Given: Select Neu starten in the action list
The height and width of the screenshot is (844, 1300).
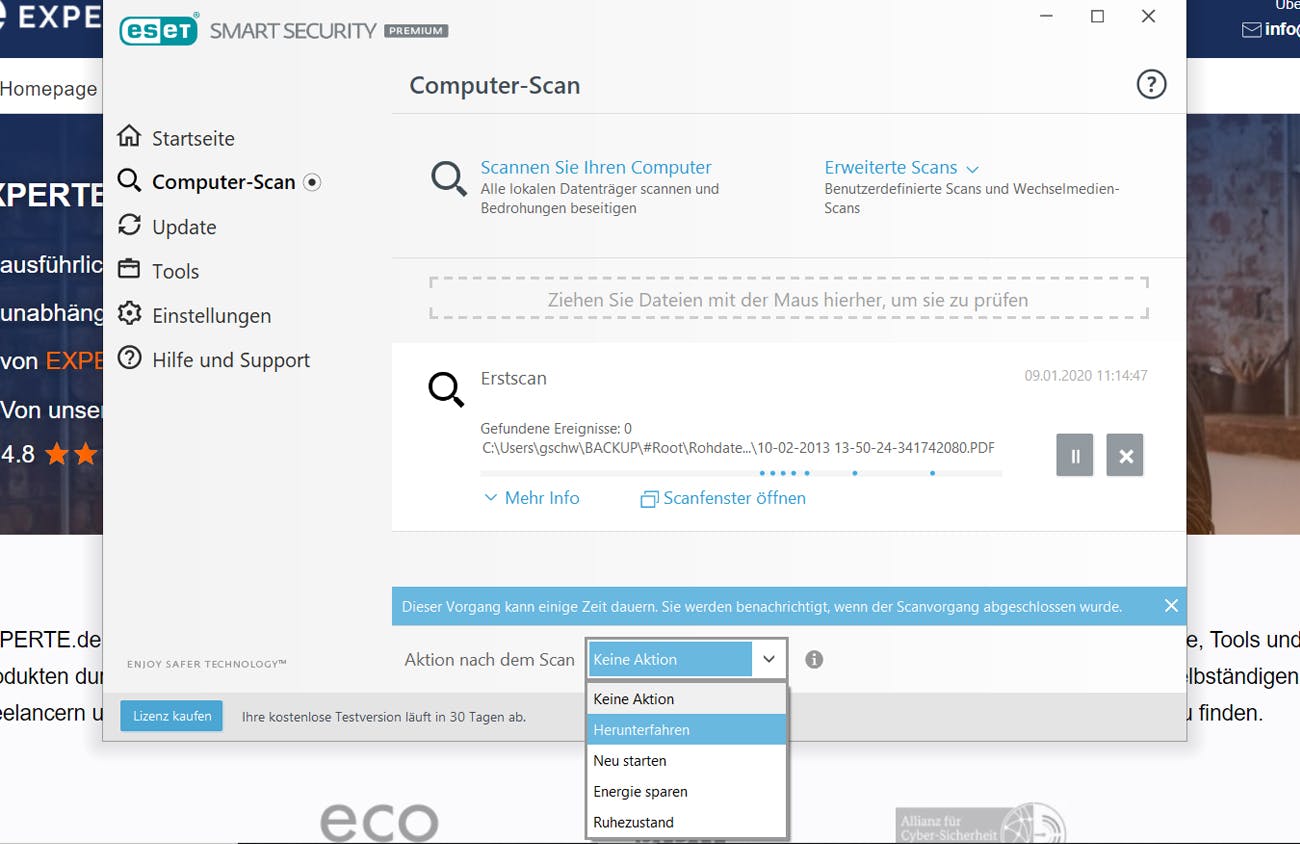Looking at the screenshot, I should (x=686, y=761).
